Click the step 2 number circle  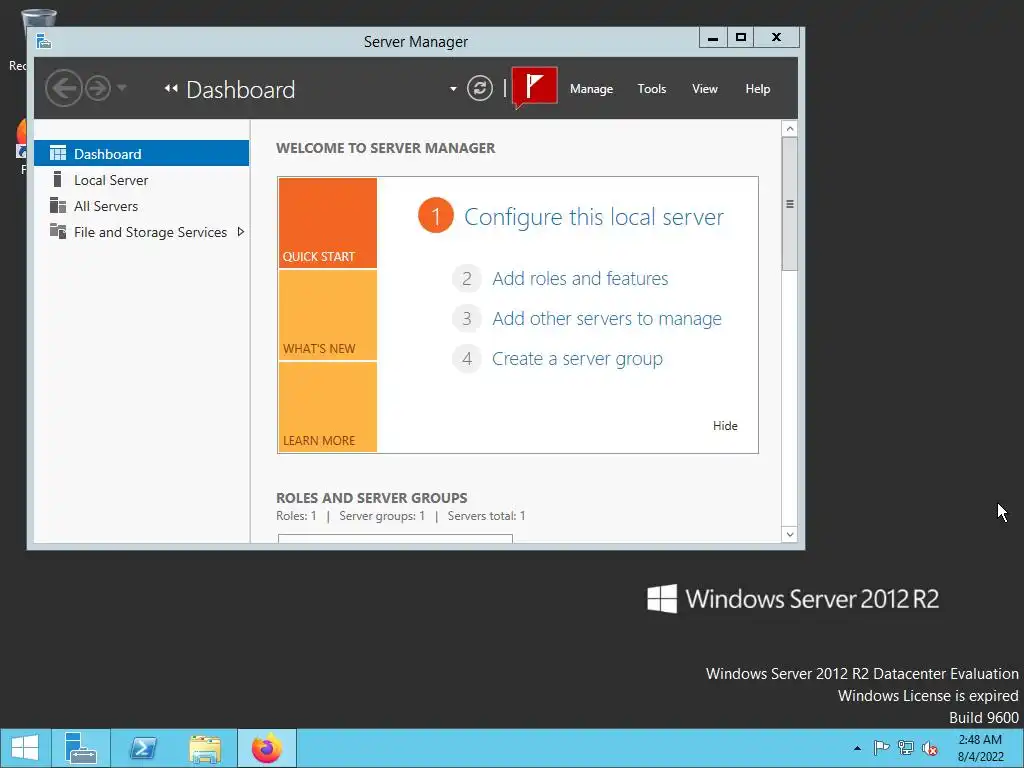click(x=467, y=279)
